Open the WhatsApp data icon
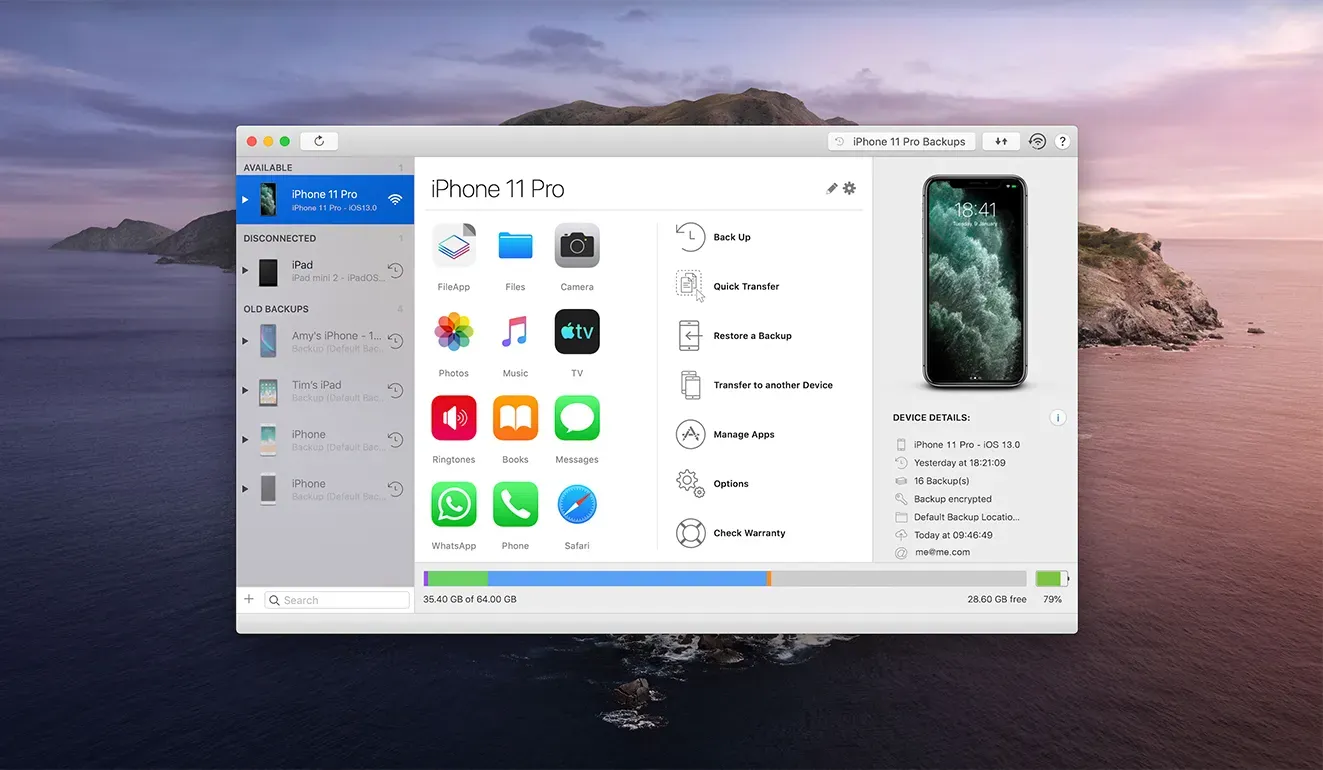 [x=454, y=505]
